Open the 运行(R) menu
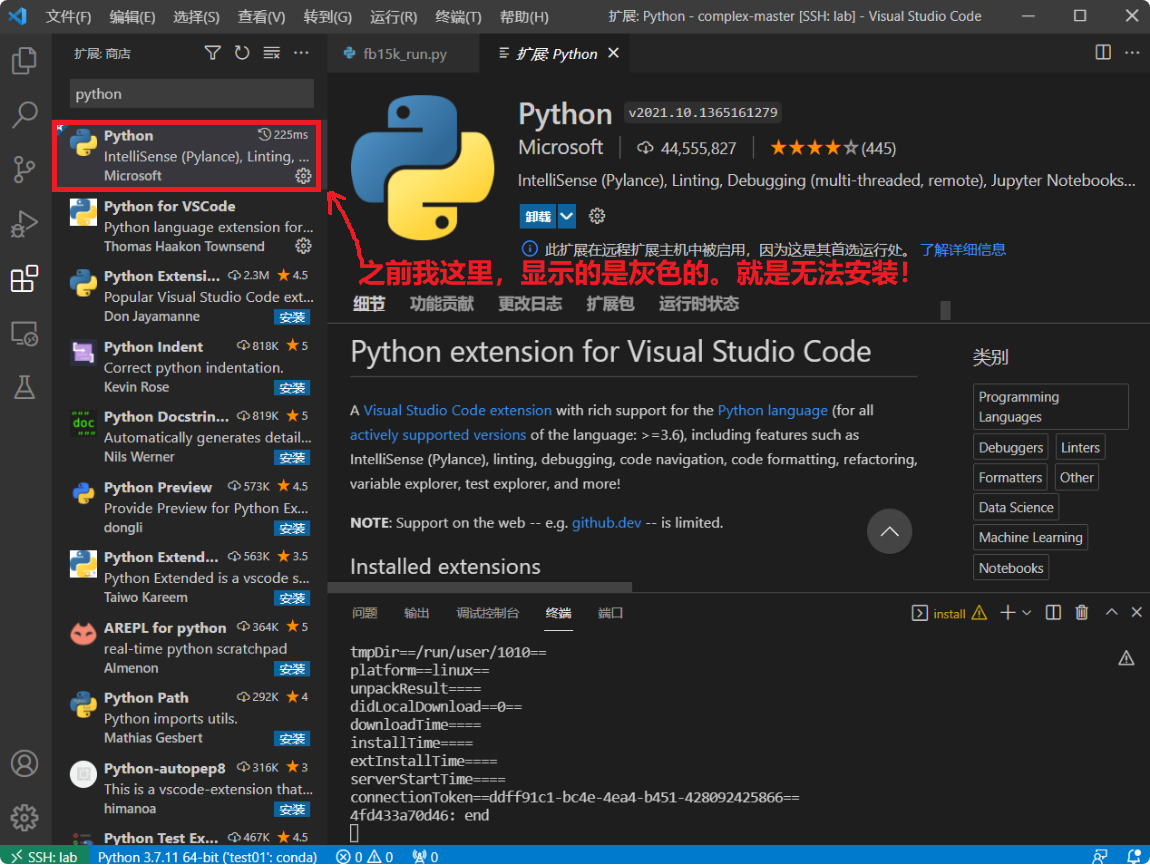The width and height of the screenshot is (1150, 865). pos(393,16)
